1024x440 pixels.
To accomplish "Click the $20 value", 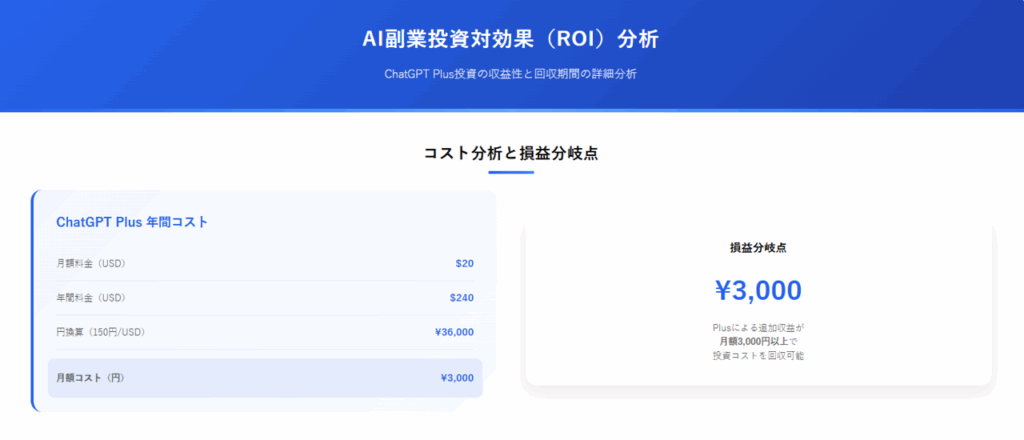I will tap(465, 264).
